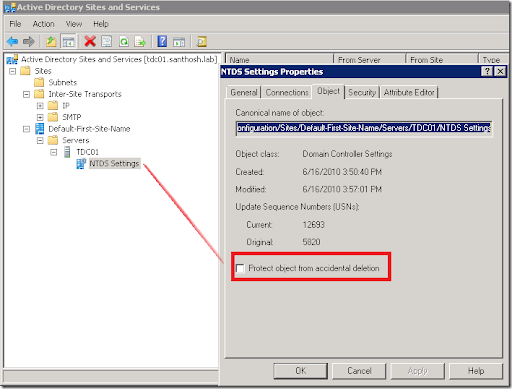Close the NTDS Settings Properties dialog
512x389 pixels.
(x=500, y=71)
